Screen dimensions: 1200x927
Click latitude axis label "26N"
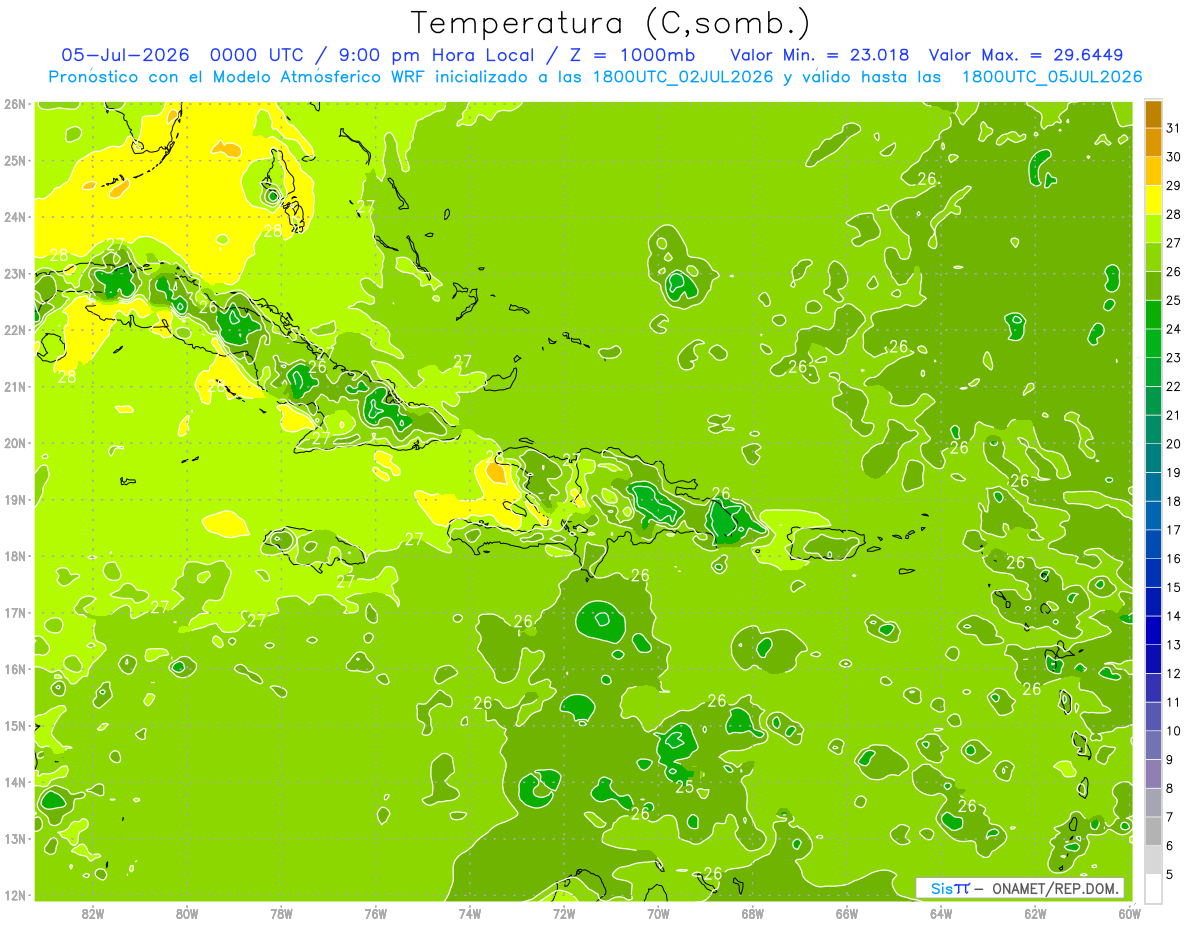[x=14, y=104]
